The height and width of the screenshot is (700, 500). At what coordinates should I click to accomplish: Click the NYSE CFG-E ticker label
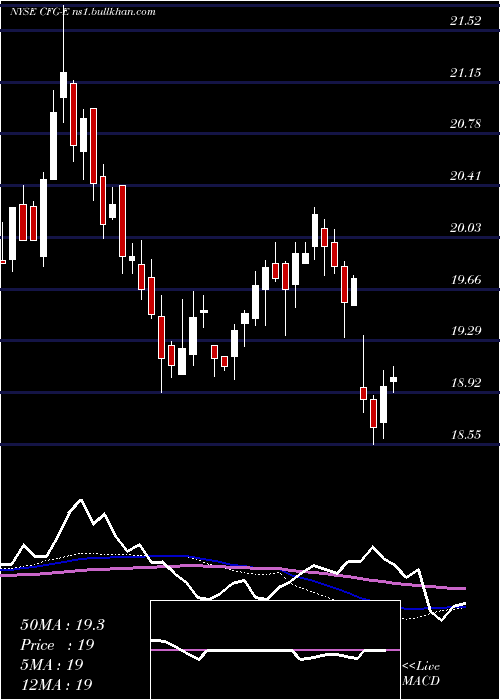coord(38,12)
